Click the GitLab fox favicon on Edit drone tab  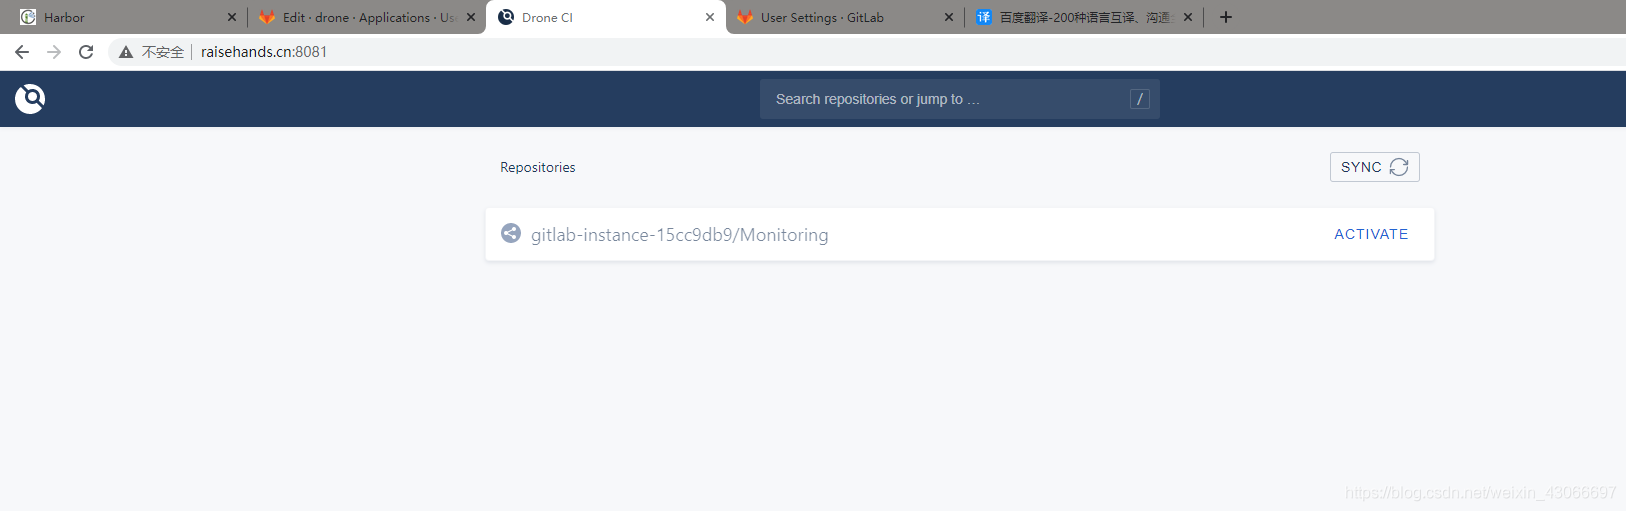point(267,17)
